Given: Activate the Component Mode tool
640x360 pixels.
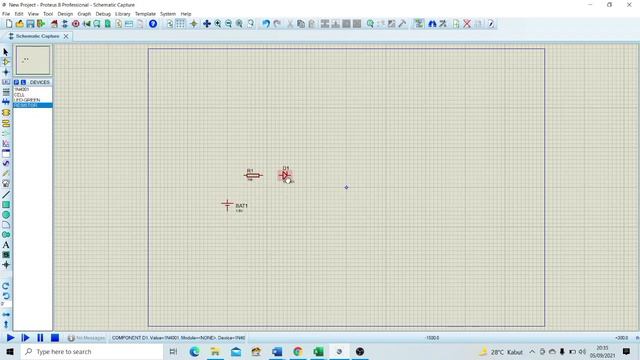Looking at the screenshot, I should (6, 62).
